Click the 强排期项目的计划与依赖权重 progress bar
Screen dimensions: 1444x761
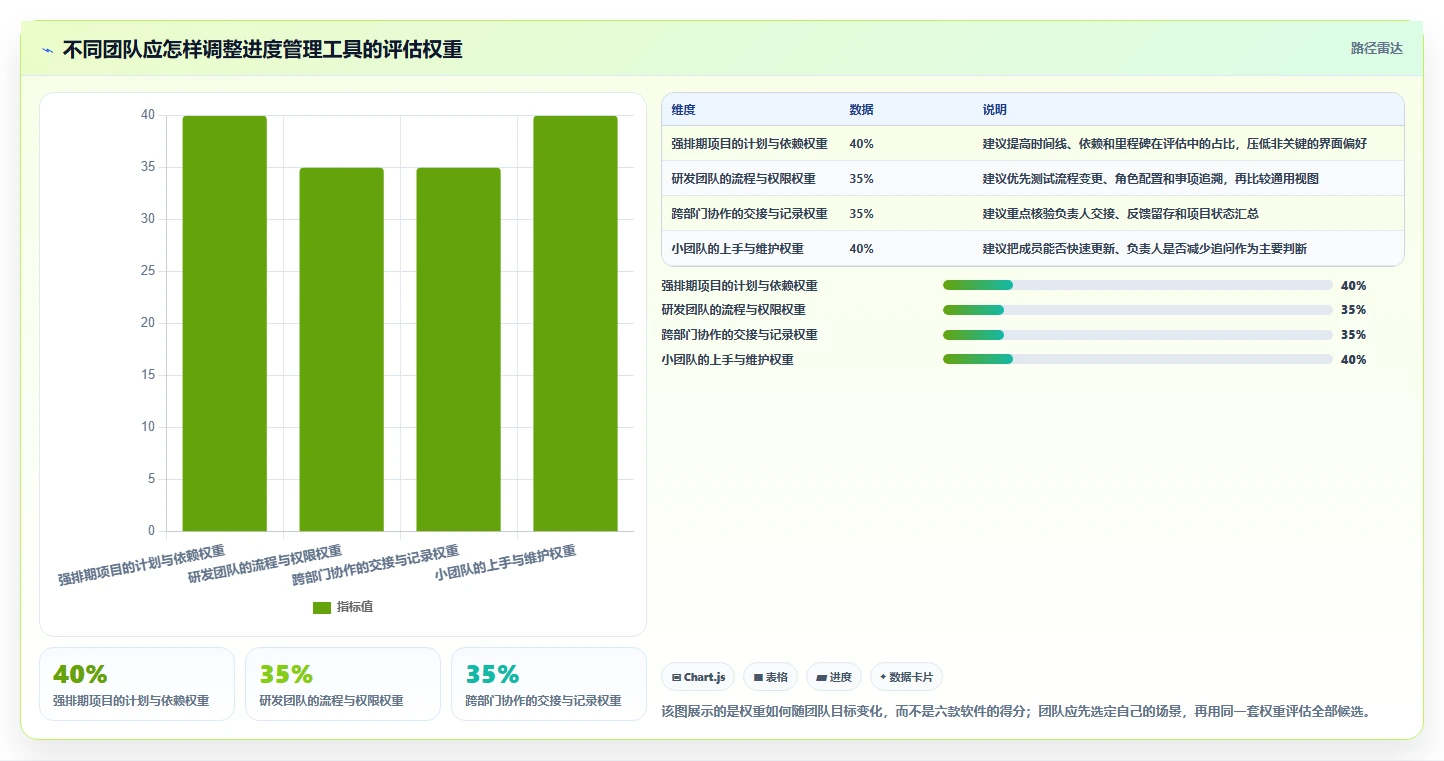(x=1137, y=285)
